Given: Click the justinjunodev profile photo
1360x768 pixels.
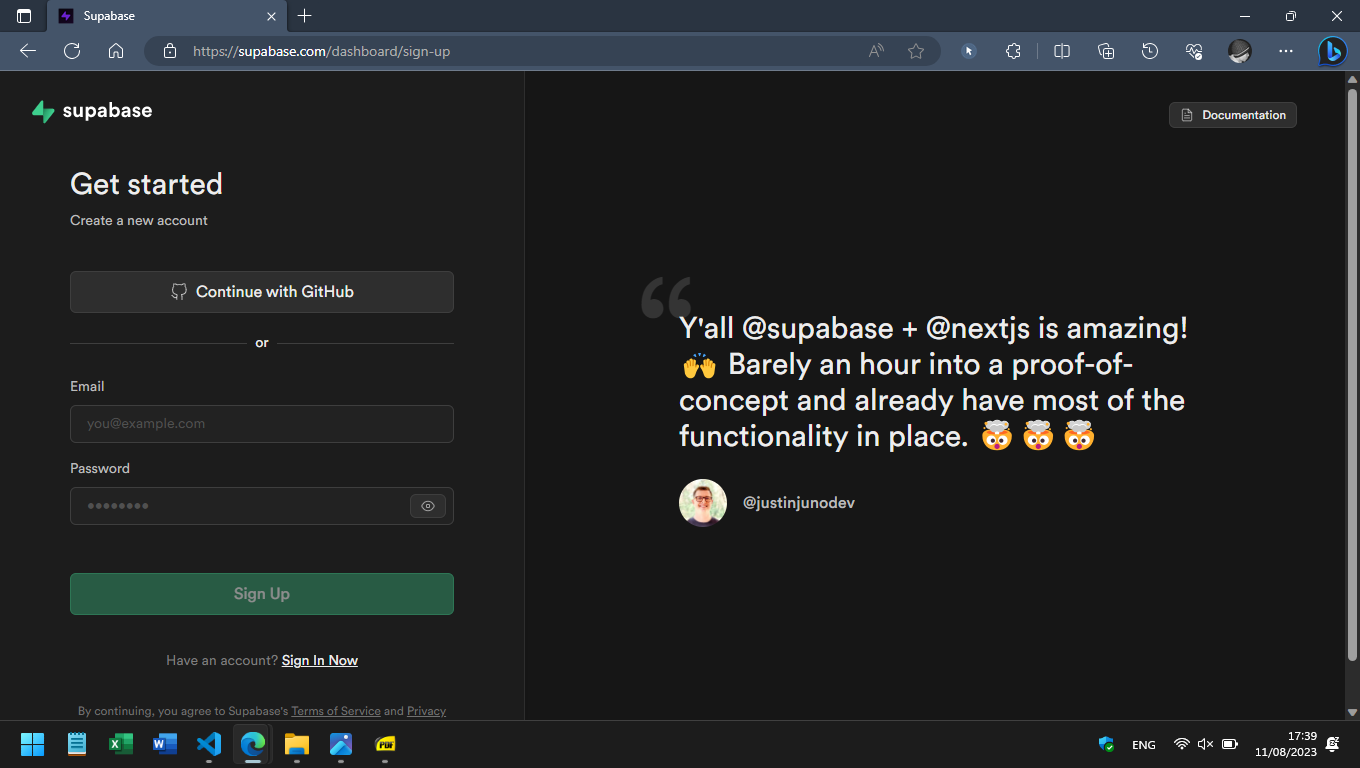Looking at the screenshot, I should 703,503.
